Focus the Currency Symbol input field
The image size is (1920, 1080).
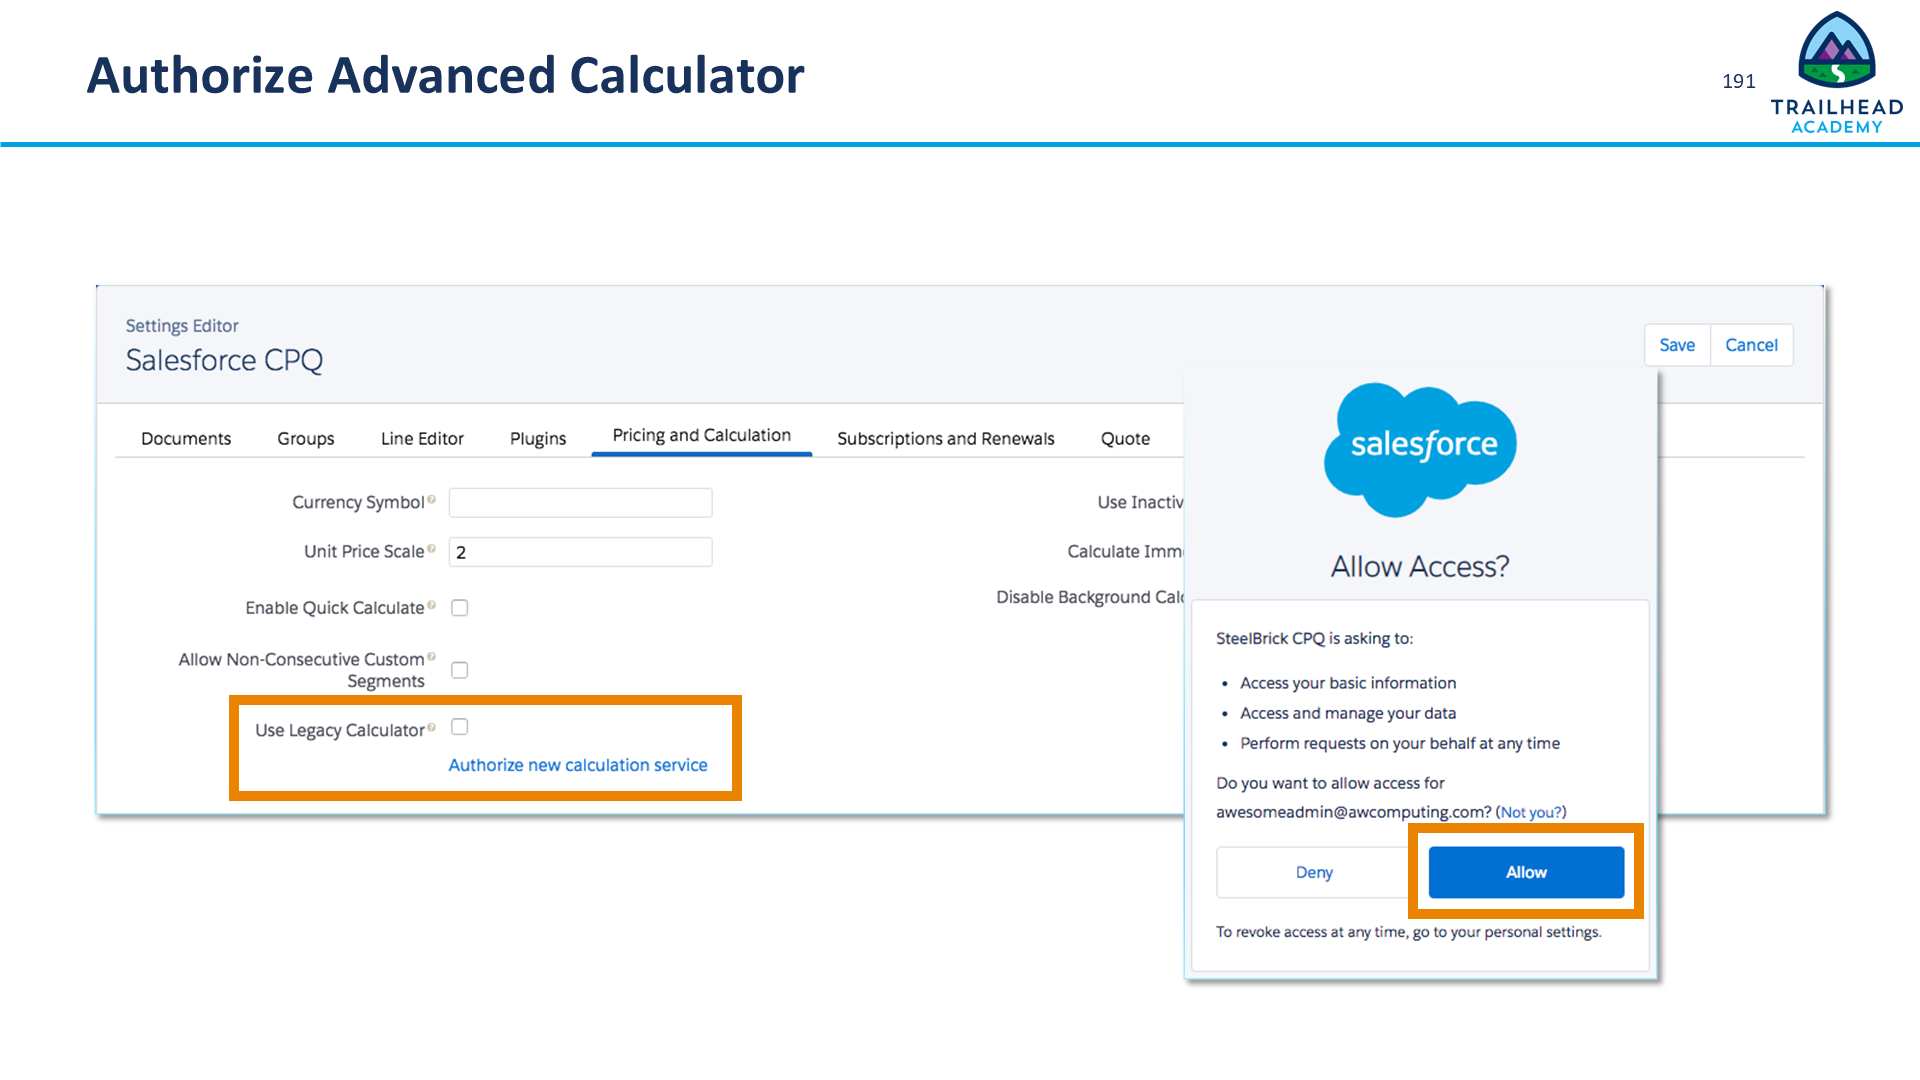click(581, 503)
